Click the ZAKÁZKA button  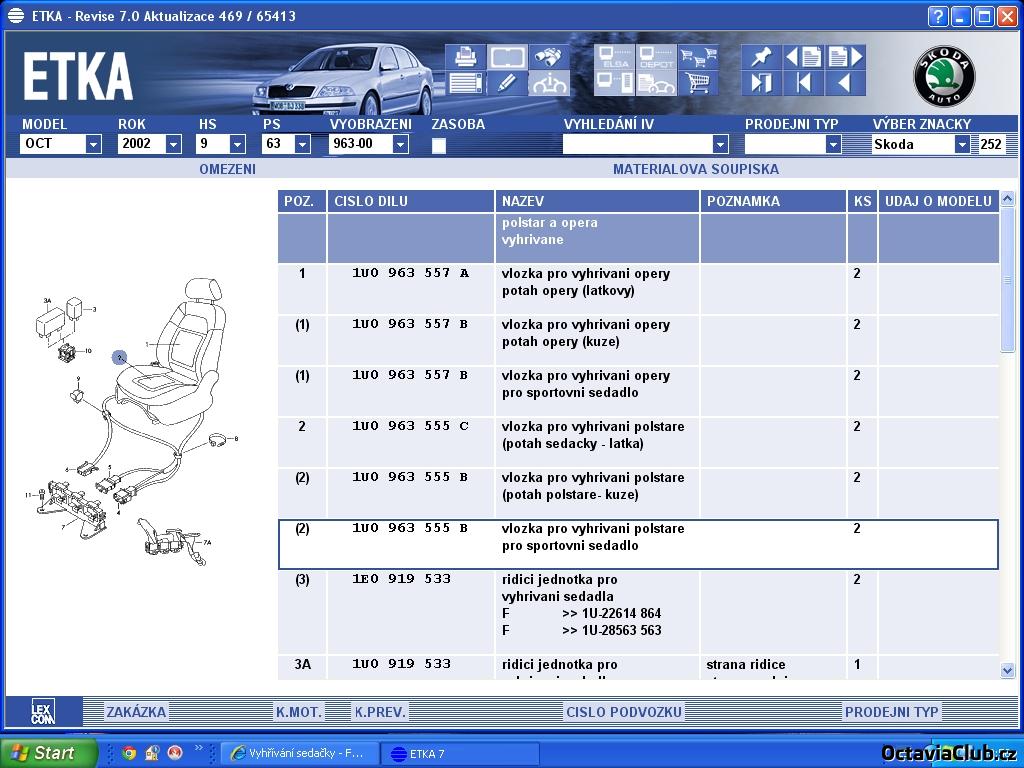[136, 712]
